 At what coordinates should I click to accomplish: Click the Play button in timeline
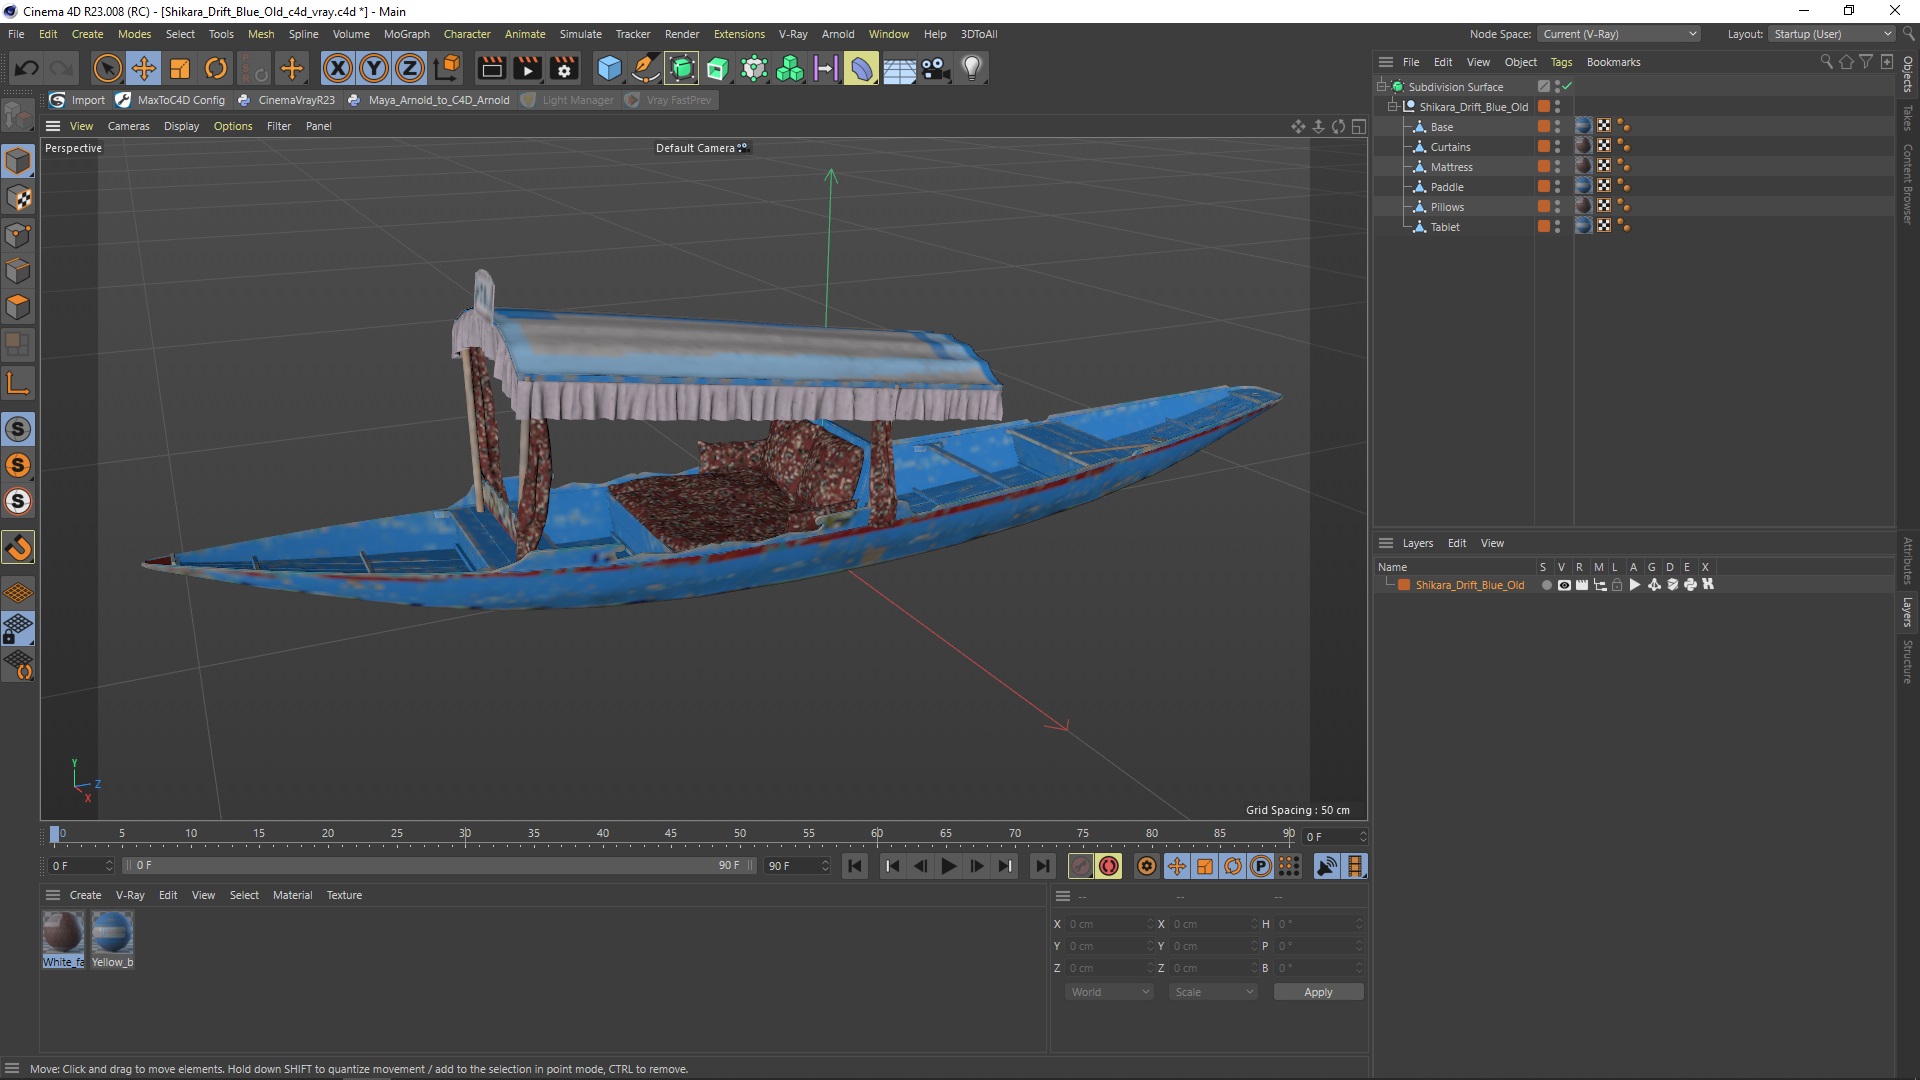coord(948,866)
